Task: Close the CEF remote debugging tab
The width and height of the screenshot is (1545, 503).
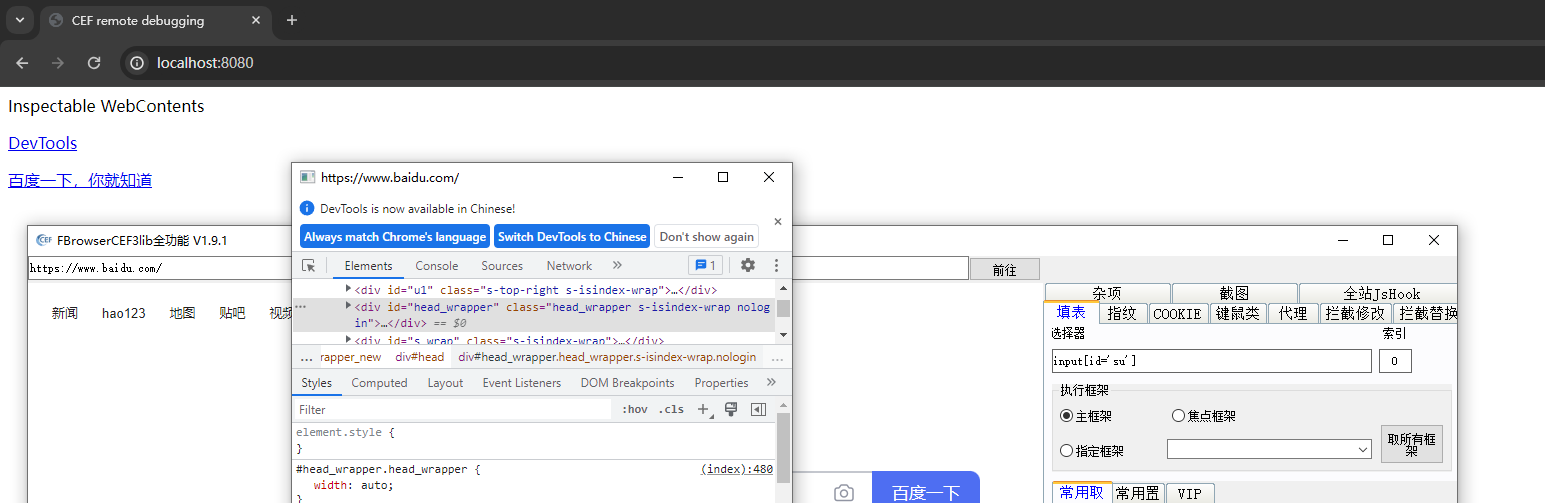Action: point(256,20)
